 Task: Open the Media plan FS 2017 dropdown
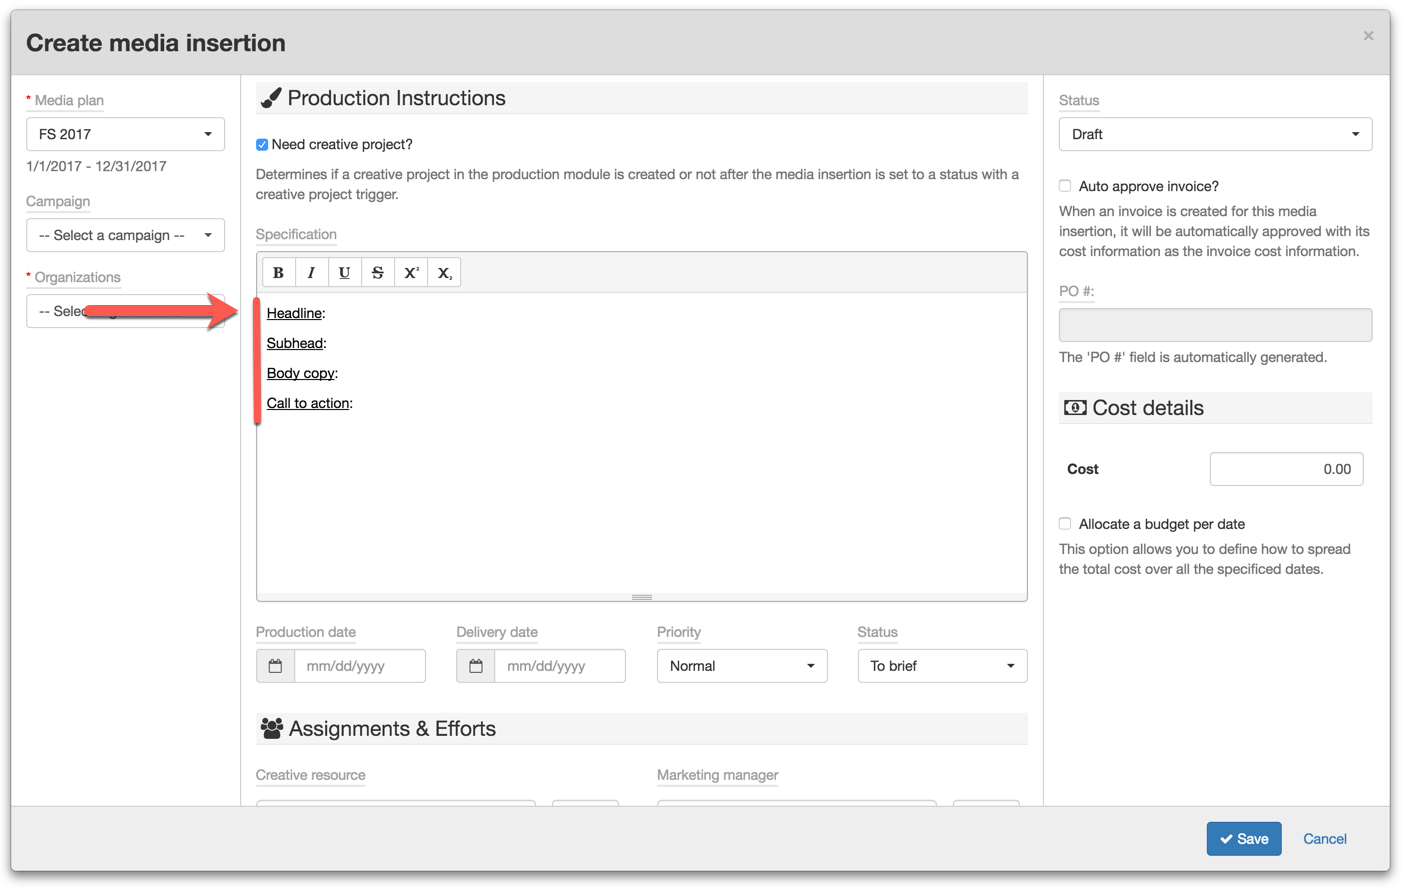(x=125, y=134)
